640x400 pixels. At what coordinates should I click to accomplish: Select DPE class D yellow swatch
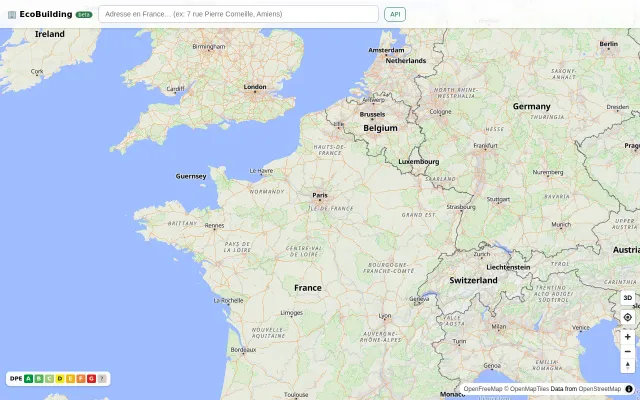point(60,379)
